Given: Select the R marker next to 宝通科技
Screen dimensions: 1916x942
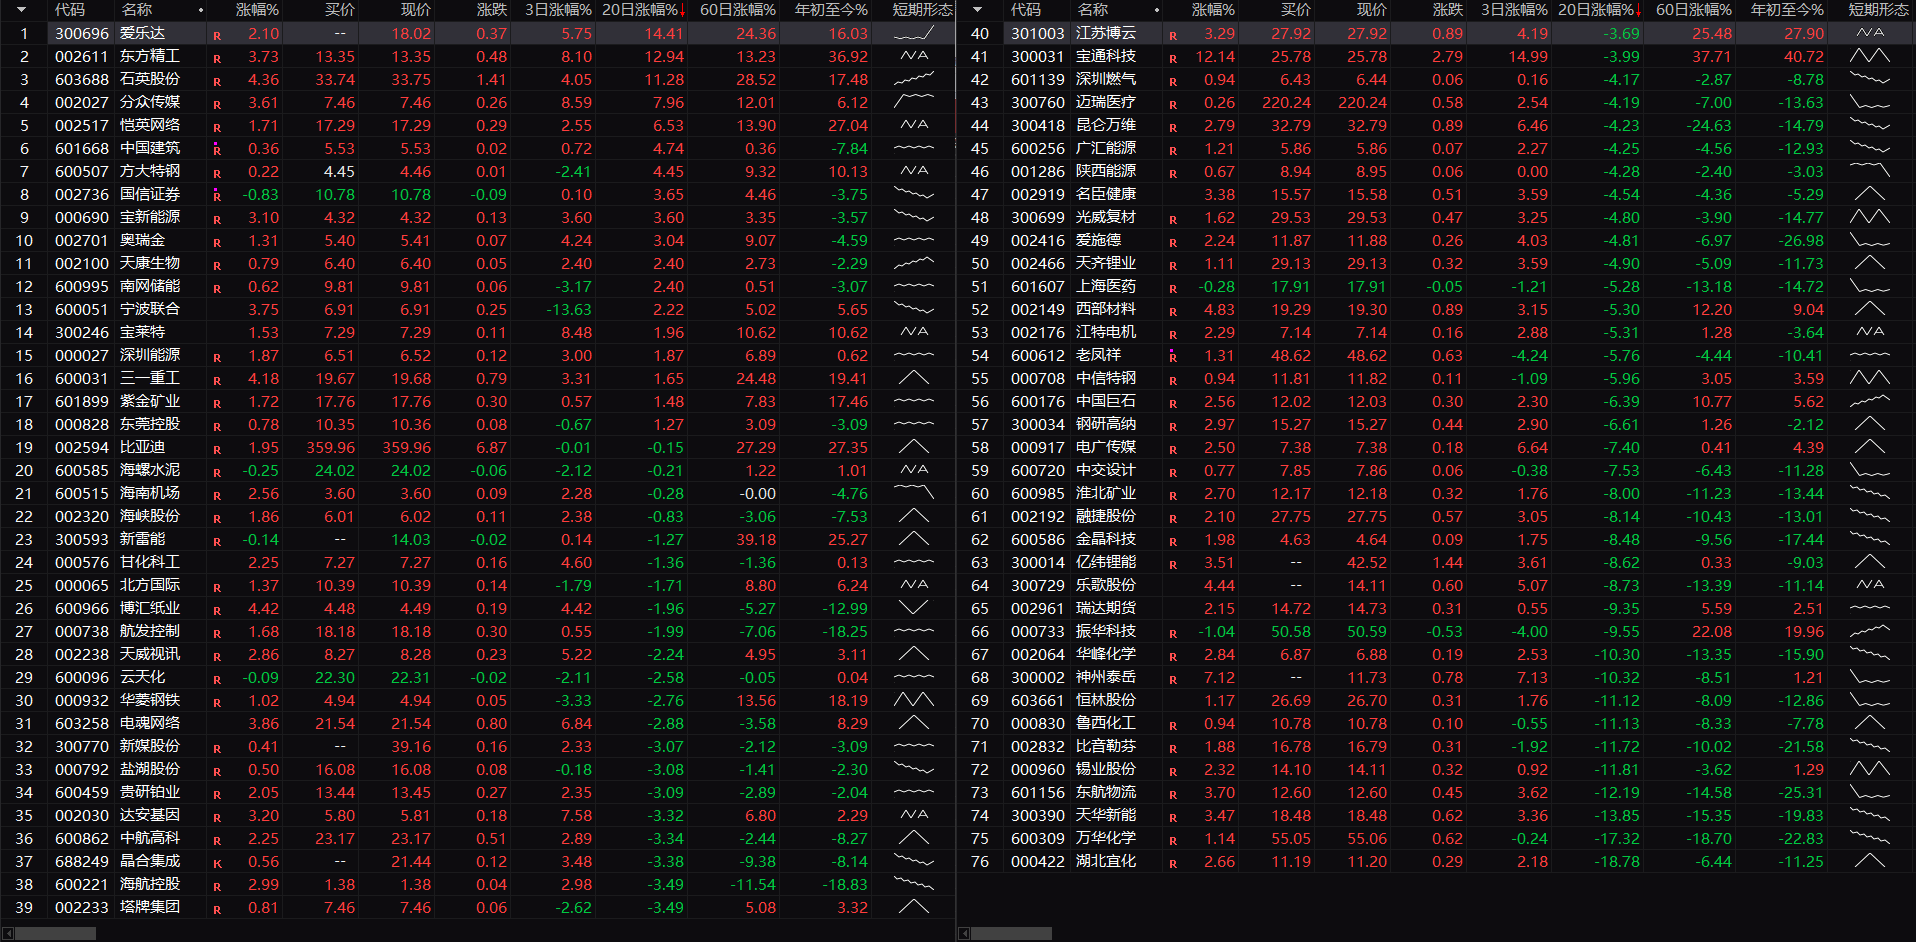Looking at the screenshot, I should coord(1173,59).
